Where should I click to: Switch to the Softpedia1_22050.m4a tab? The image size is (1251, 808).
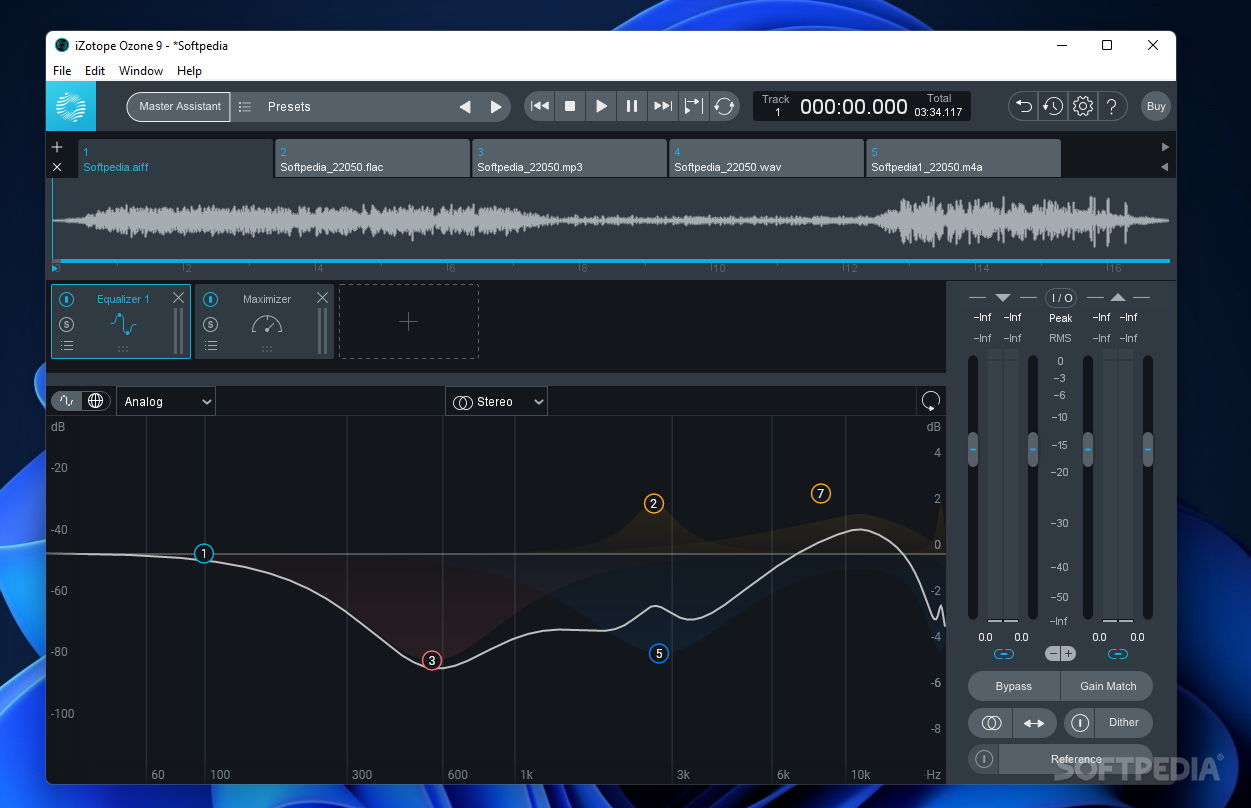pos(963,159)
